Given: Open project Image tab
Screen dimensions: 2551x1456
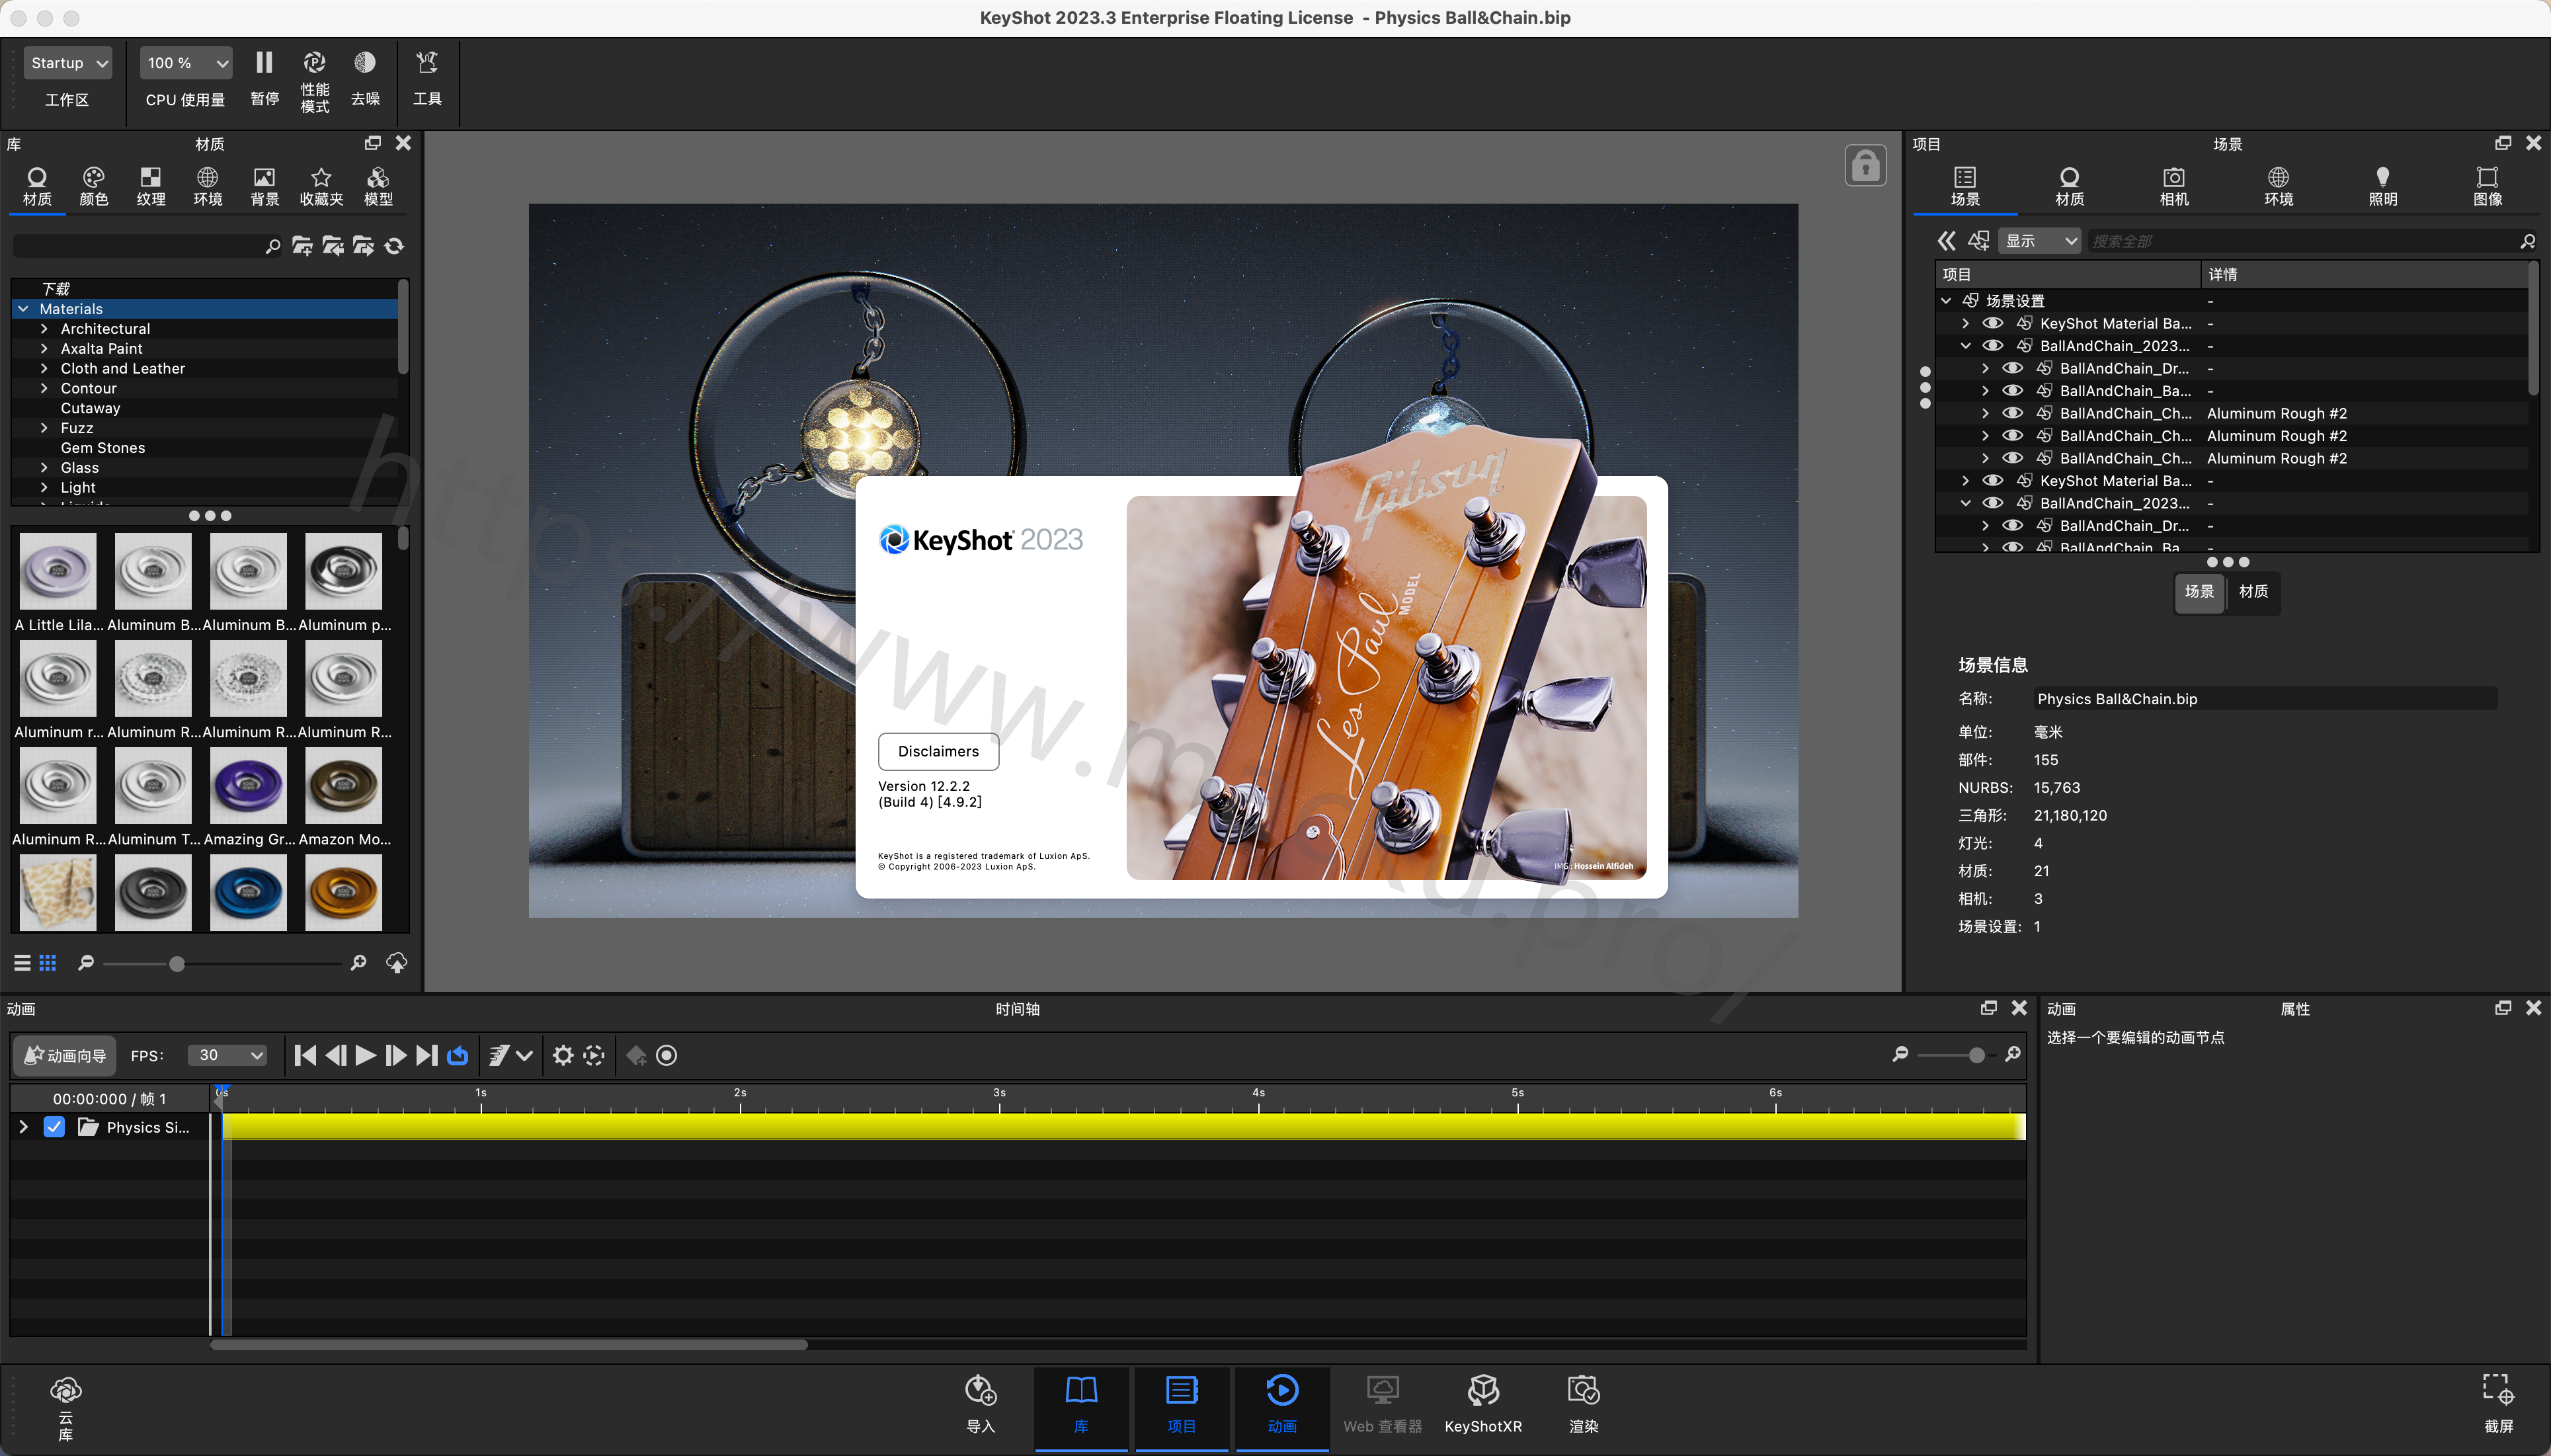Looking at the screenshot, I should pos(2487,186).
